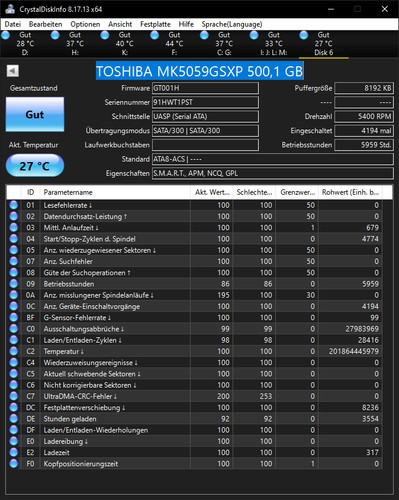
Task: Open the Bearbeiten menu
Action: (x=45, y=24)
